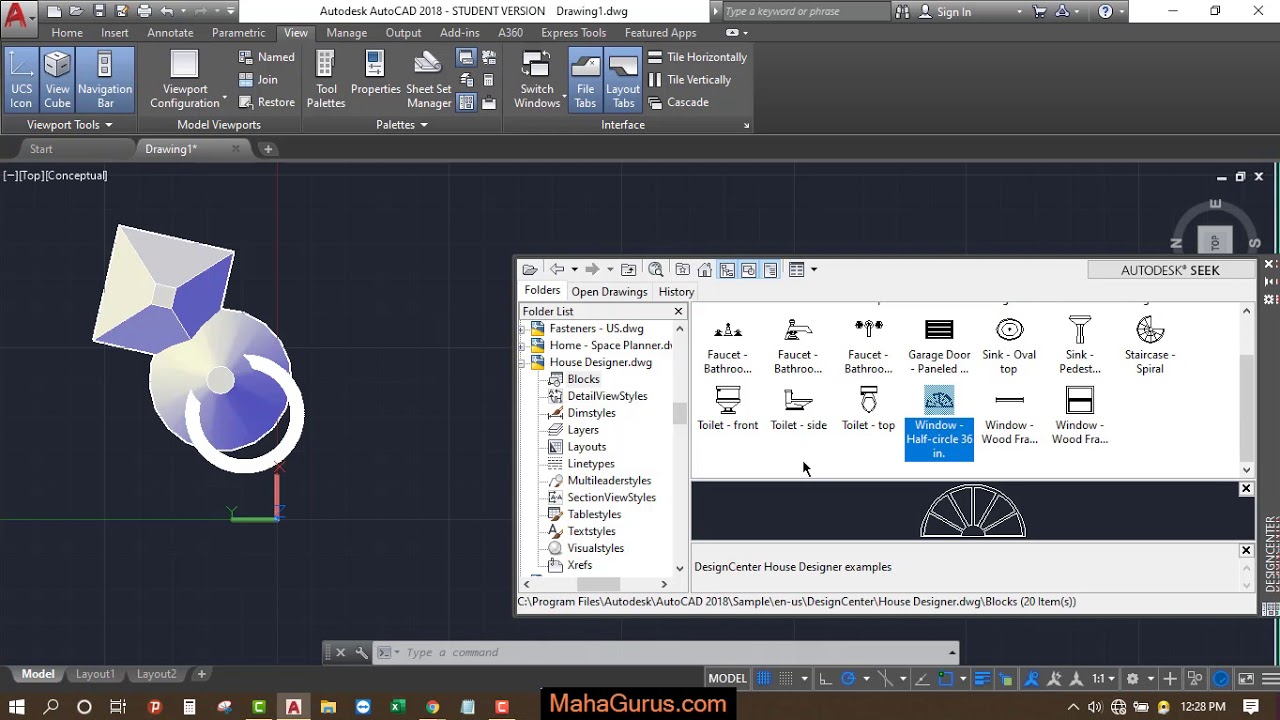1280x720 pixels.
Task: Click Cascade windows
Action: coord(678,102)
